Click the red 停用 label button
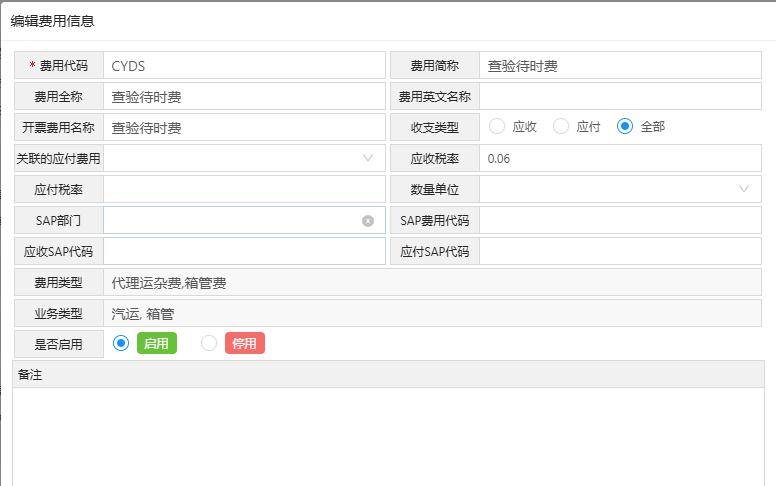Viewport: 776px width, 486px height. click(244, 344)
